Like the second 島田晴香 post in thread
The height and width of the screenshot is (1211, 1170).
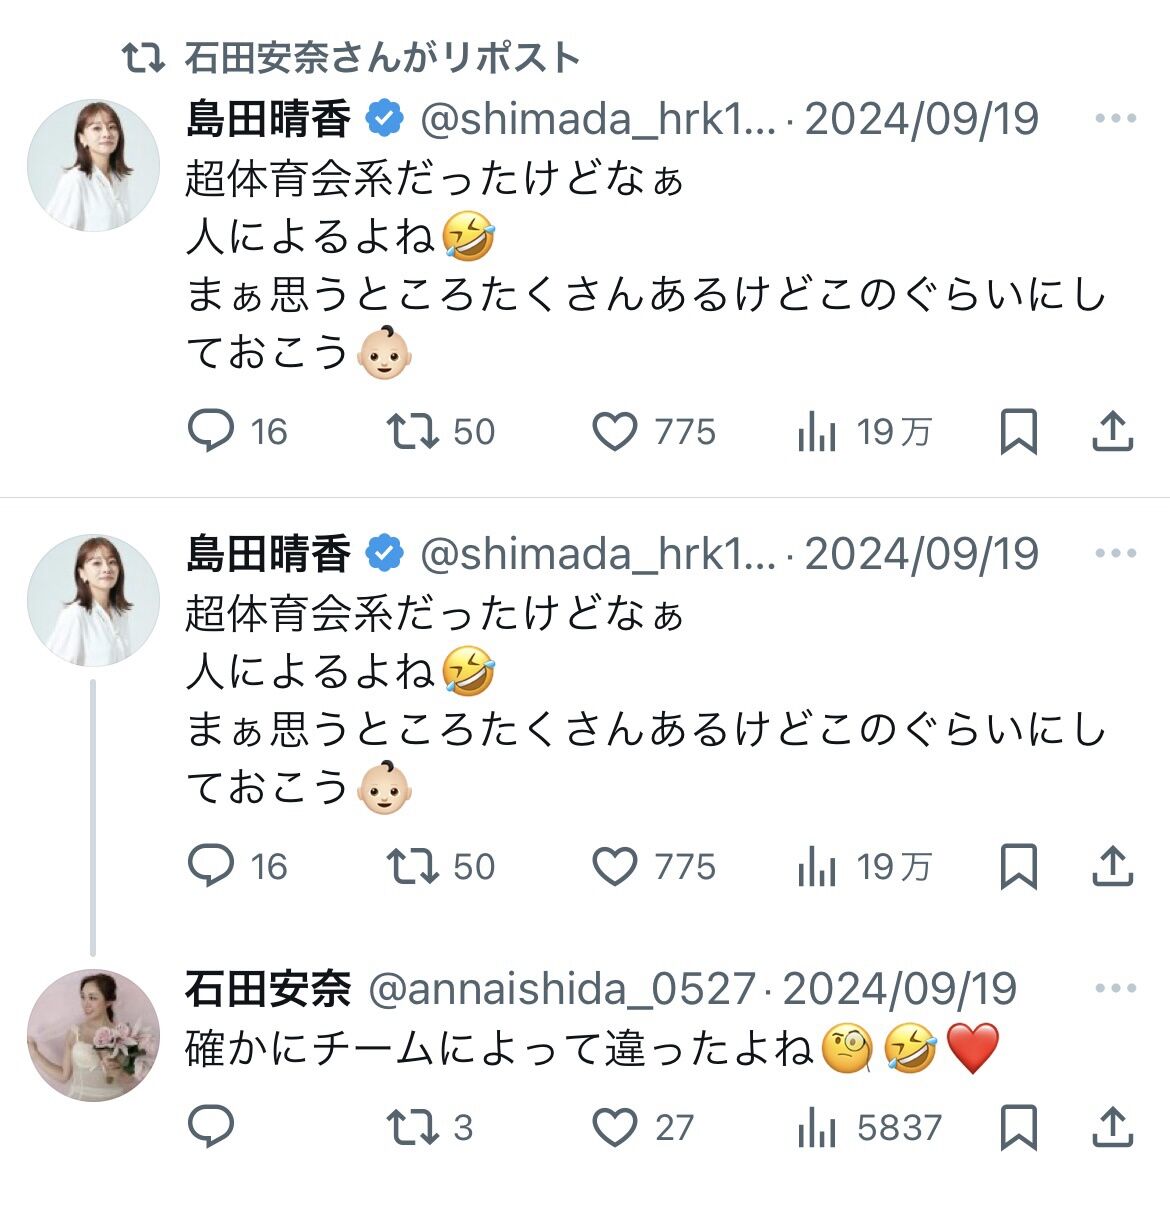click(614, 866)
